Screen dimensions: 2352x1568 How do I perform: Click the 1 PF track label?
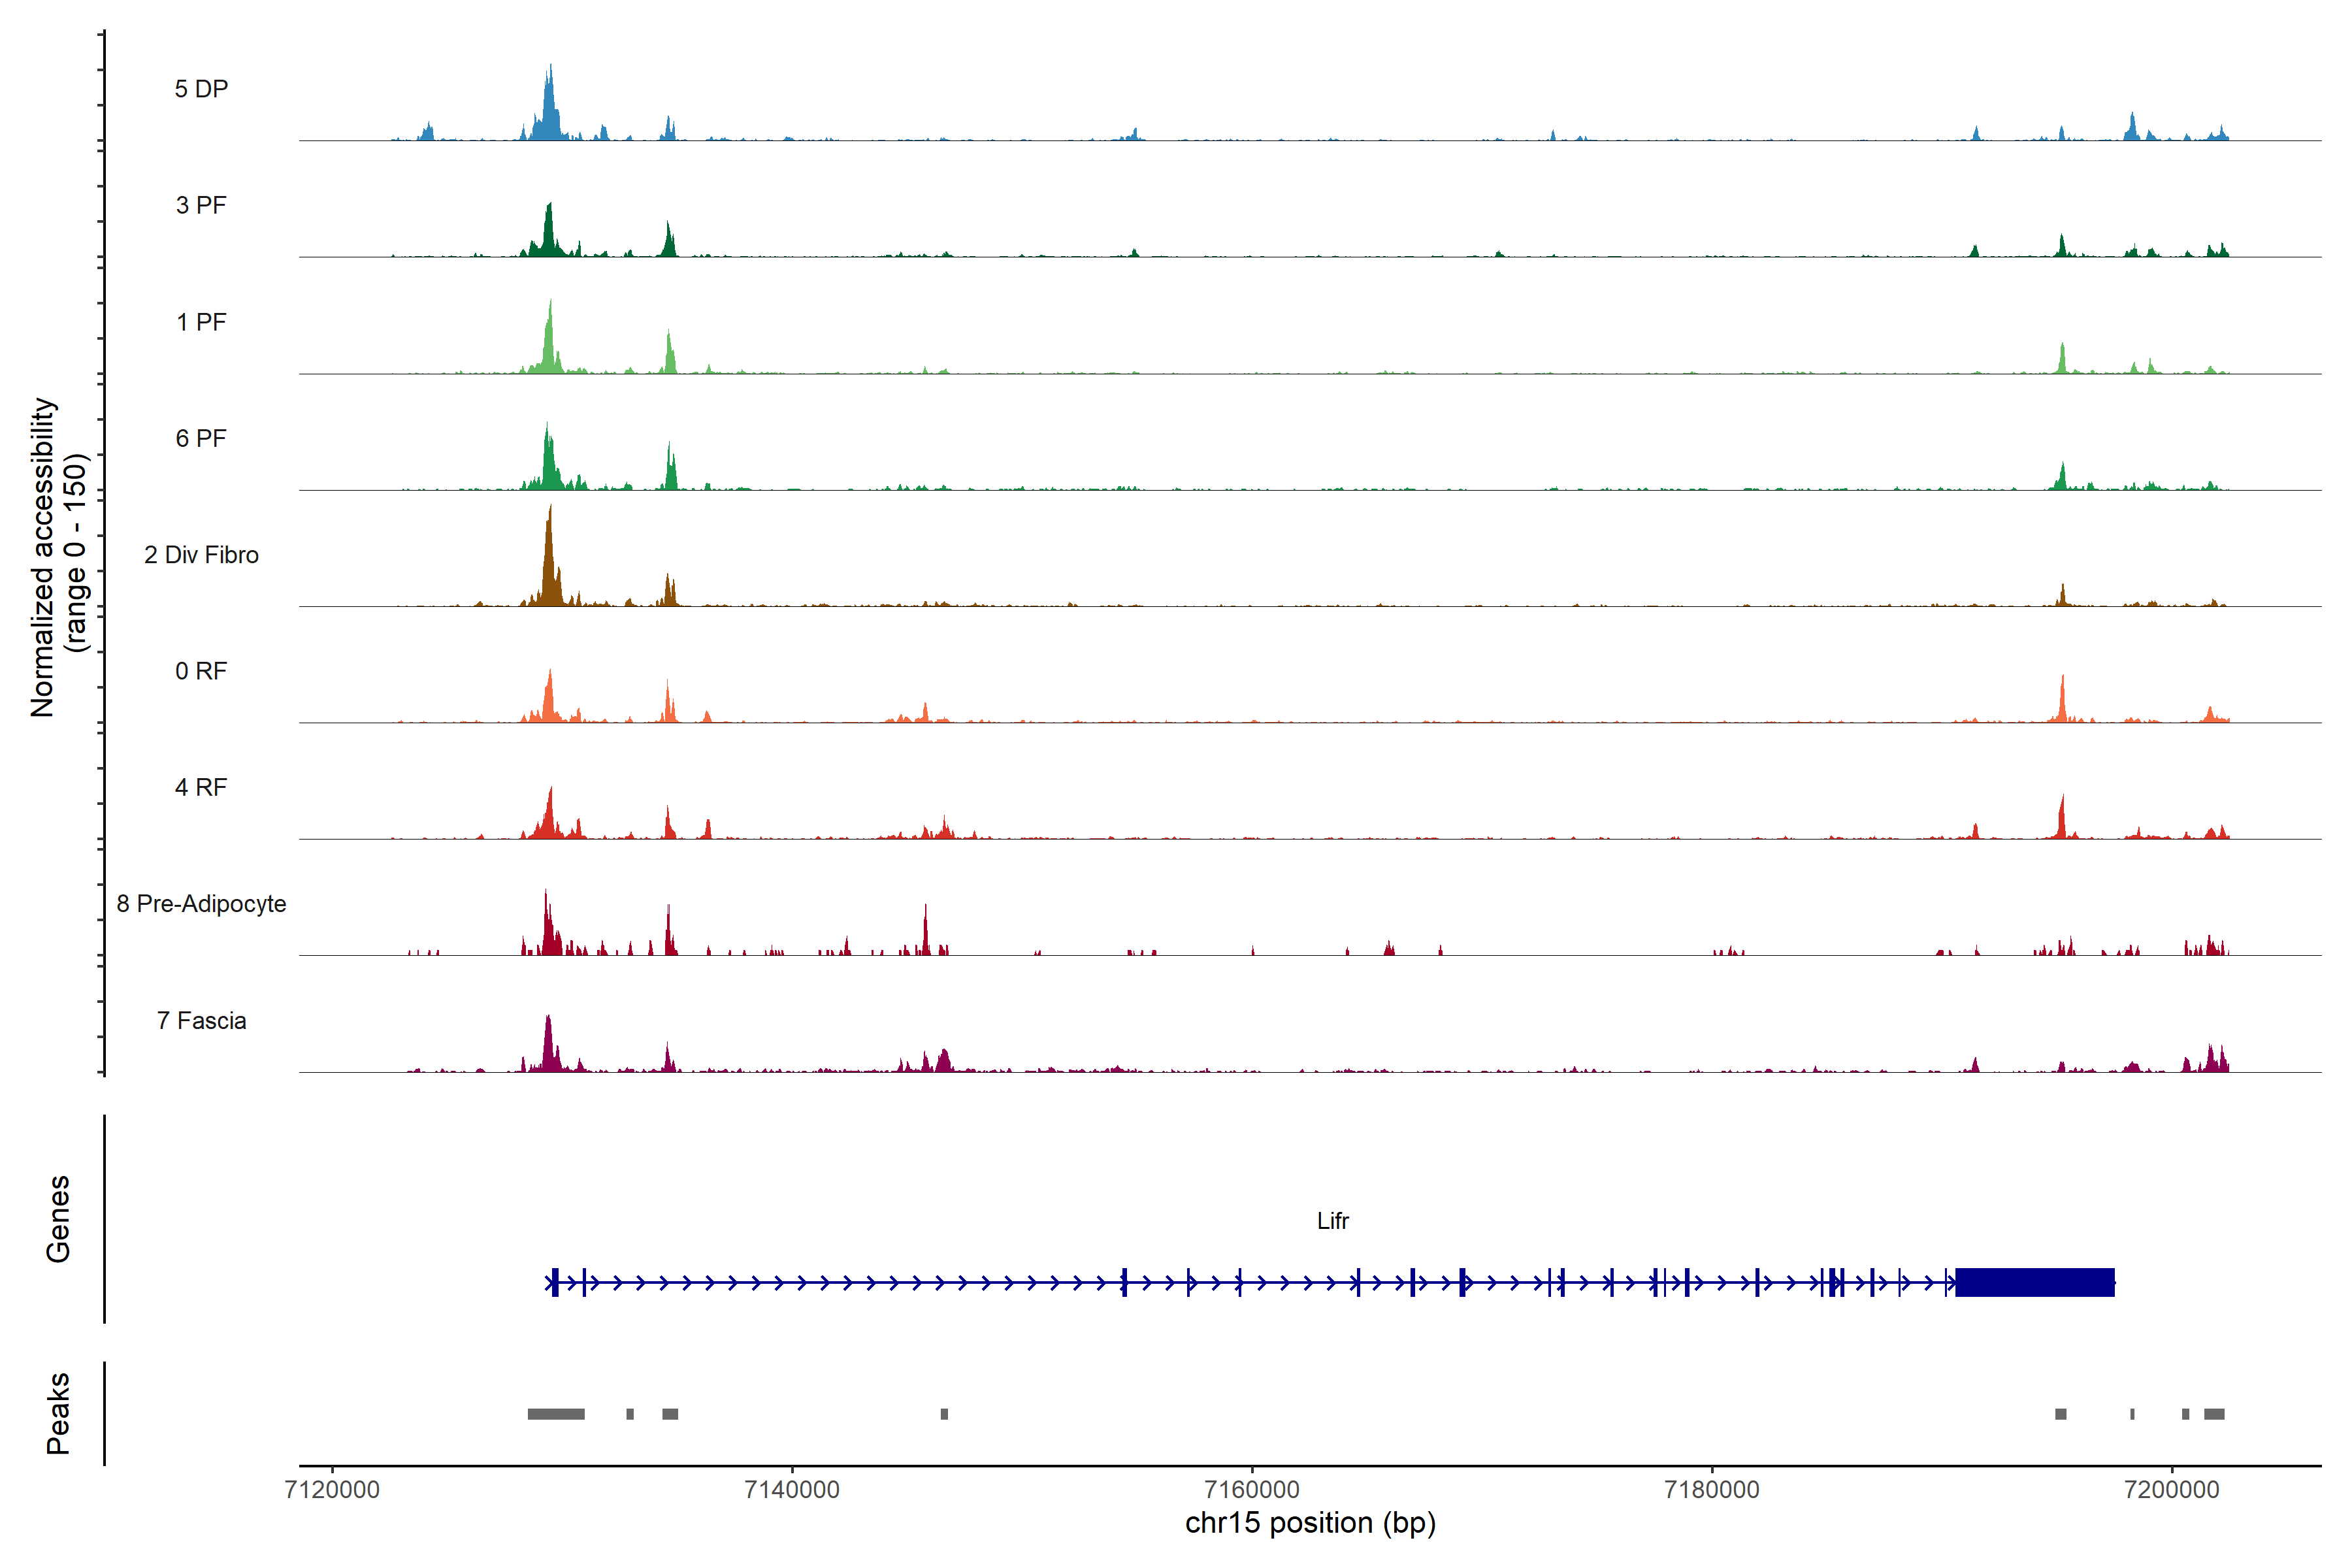pos(201,322)
